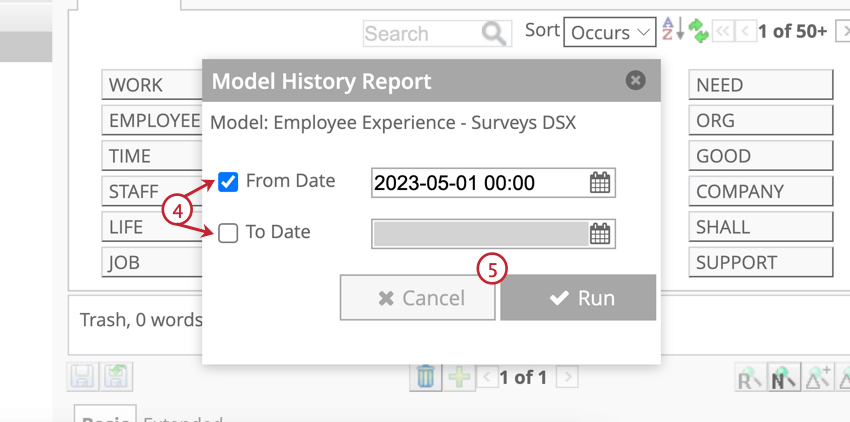Image resolution: width=850 pixels, height=422 pixels.
Task: Click the green plus add icon
Action: point(459,377)
